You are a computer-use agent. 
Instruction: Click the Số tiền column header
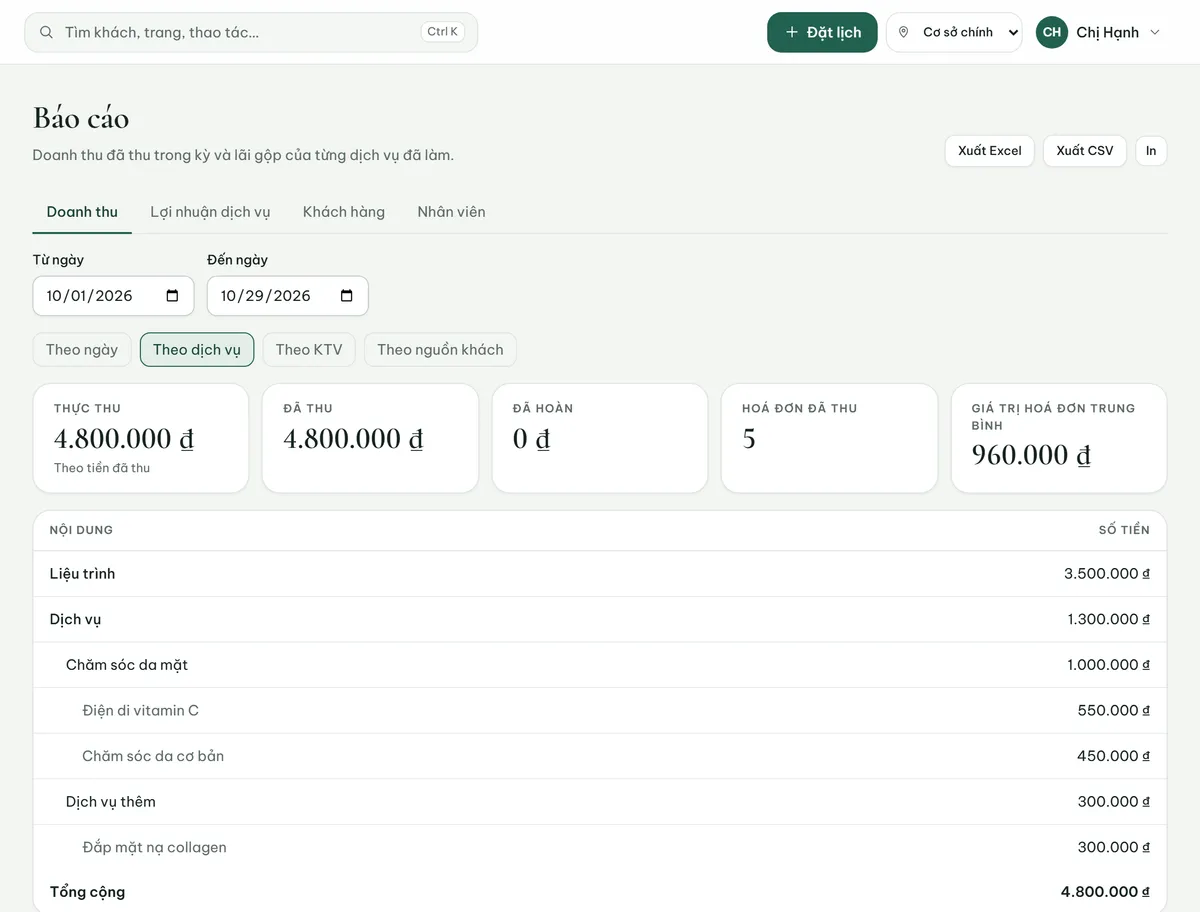1124,530
